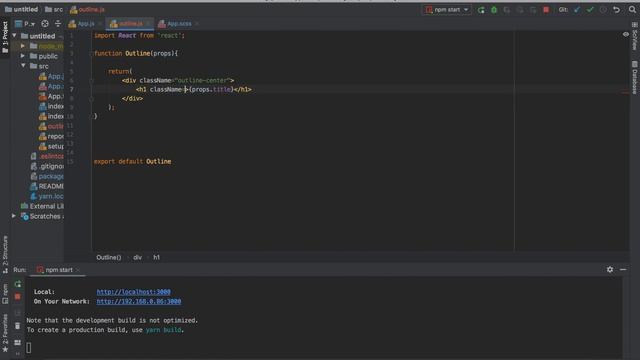Click div in the editor breadcrumbs
The image size is (640, 360).
[x=138, y=258]
